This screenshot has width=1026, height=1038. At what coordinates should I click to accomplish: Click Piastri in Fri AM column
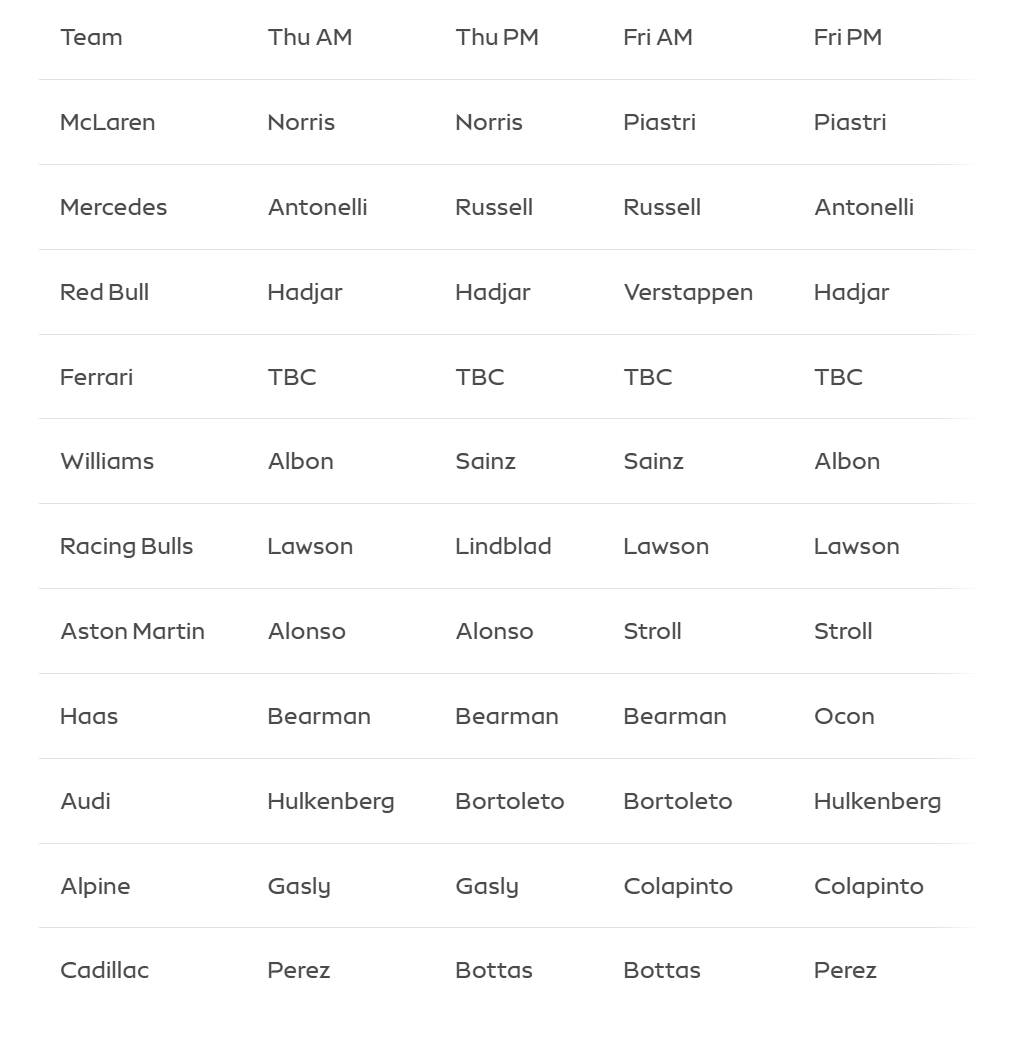pyautogui.click(x=659, y=122)
